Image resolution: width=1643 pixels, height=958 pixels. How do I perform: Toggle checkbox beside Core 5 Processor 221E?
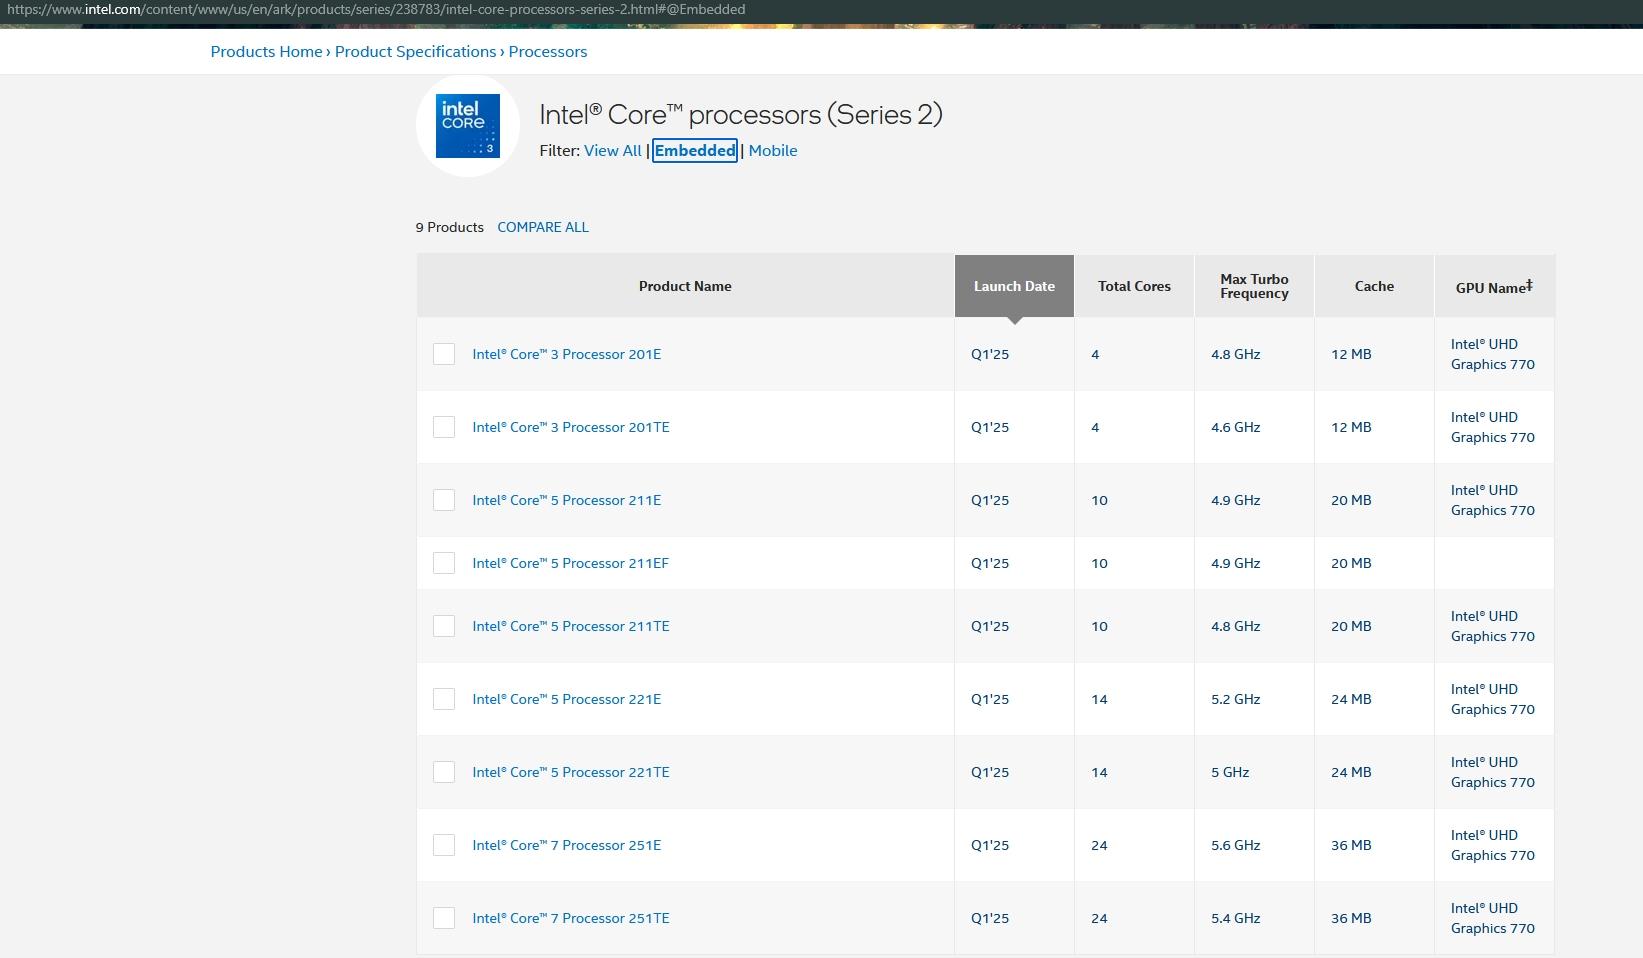tap(444, 699)
